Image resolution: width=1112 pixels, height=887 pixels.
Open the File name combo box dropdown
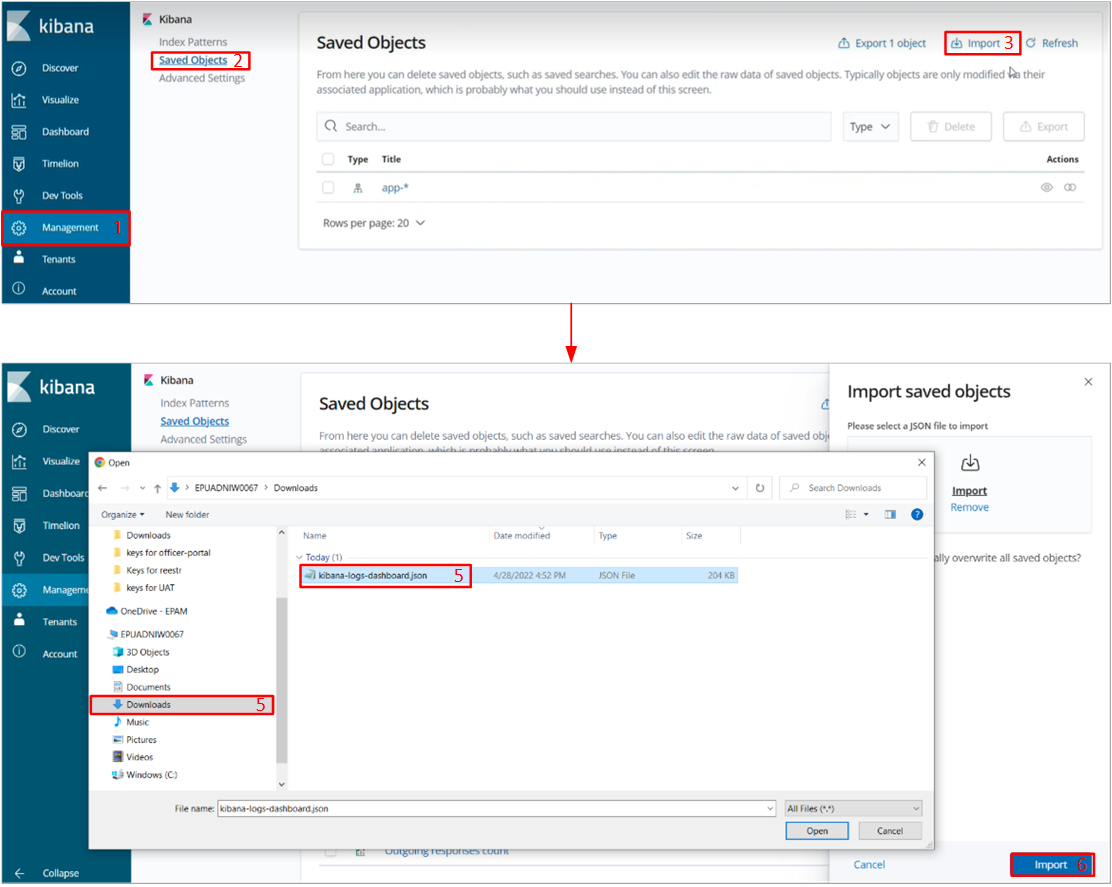pos(770,809)
